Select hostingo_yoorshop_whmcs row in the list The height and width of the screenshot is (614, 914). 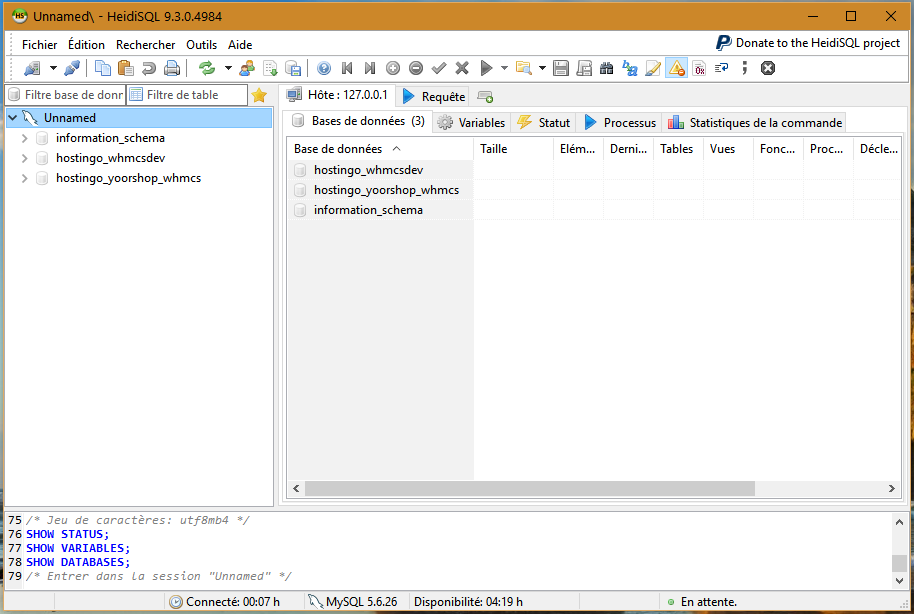click(x=386, y=190)
